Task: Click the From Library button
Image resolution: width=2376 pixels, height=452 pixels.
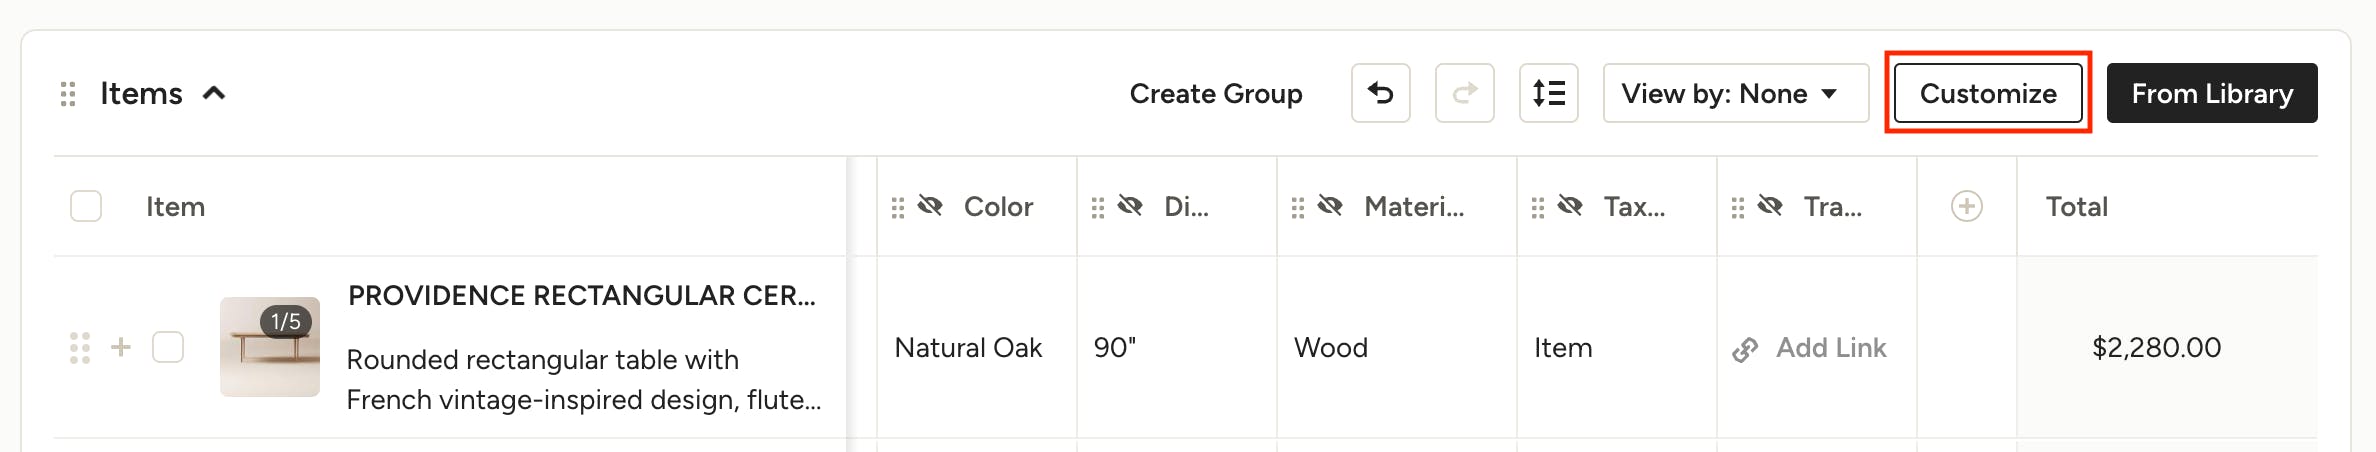Action: pos(2211,93)
